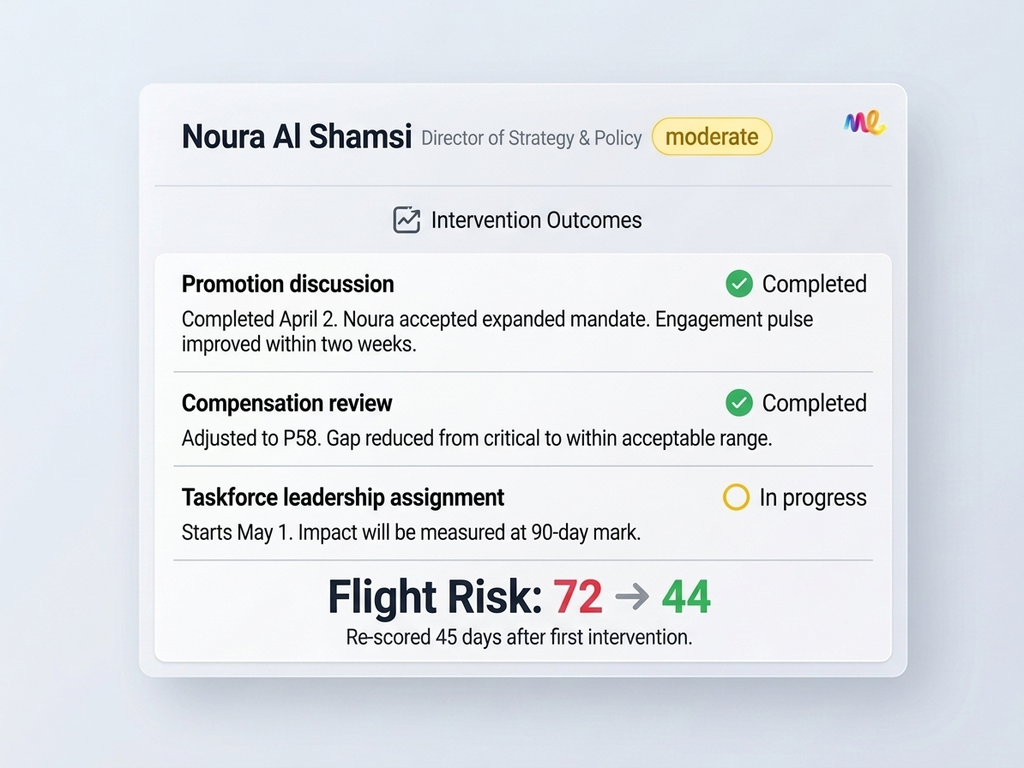Click the Intervention Outcomes chart icon
Screen dimensions: 1024x768
(x=406, y=220)
